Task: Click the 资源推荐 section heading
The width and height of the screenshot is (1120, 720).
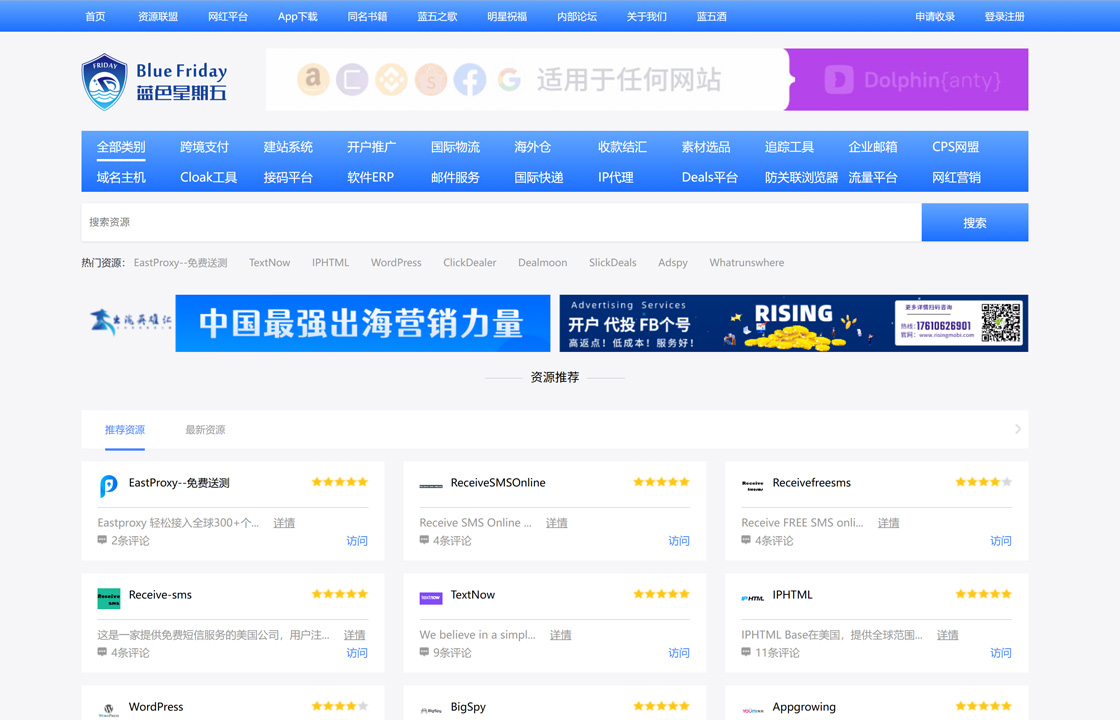Action: coord(555,377)
